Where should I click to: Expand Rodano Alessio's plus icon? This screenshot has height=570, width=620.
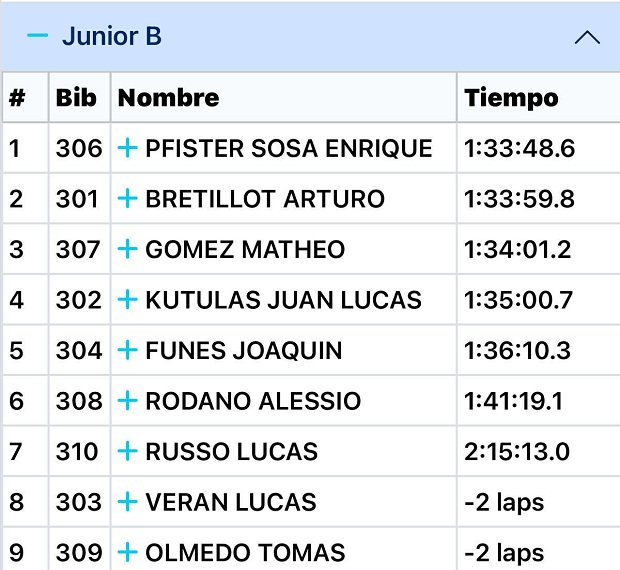tap(127, 401)
